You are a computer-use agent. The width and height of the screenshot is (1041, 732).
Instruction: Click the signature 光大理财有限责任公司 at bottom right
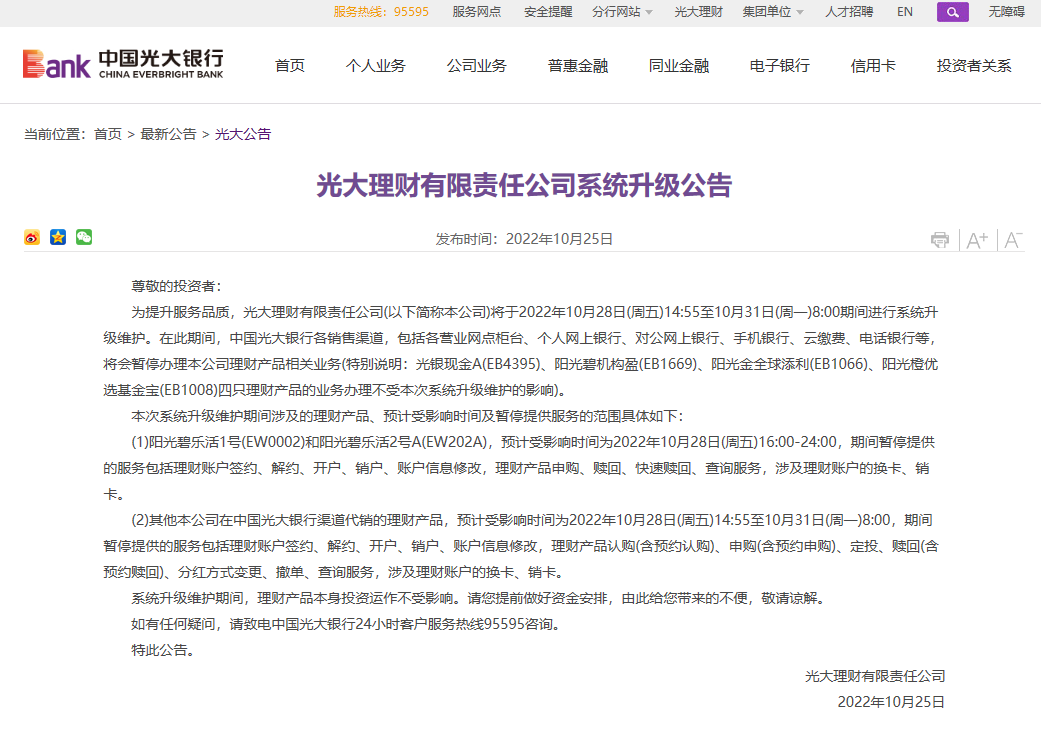point(875,676)
